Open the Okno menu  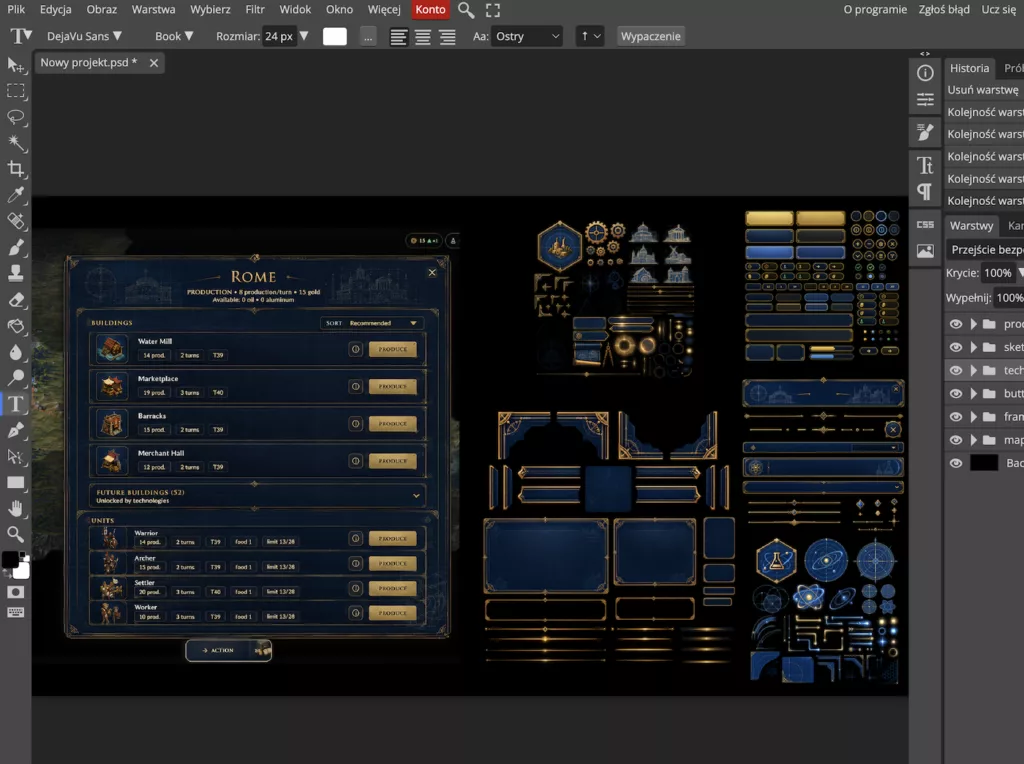(340, 9)
